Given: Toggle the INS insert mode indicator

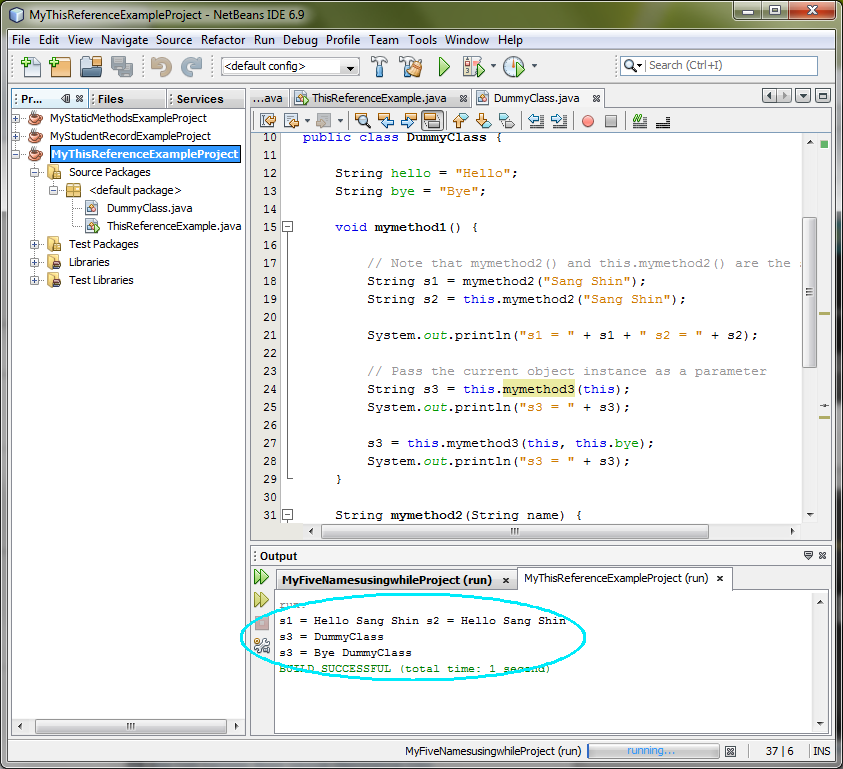Looking at the screenshot, I should pos(821,751).
